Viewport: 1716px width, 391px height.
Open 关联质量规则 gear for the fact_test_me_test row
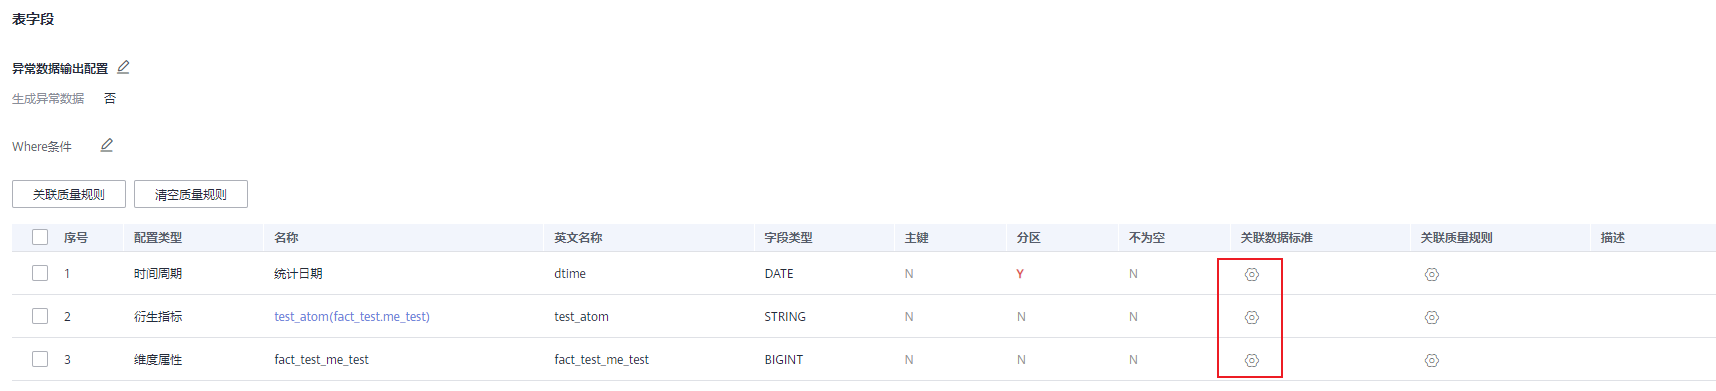click(x=1431, y=360)
